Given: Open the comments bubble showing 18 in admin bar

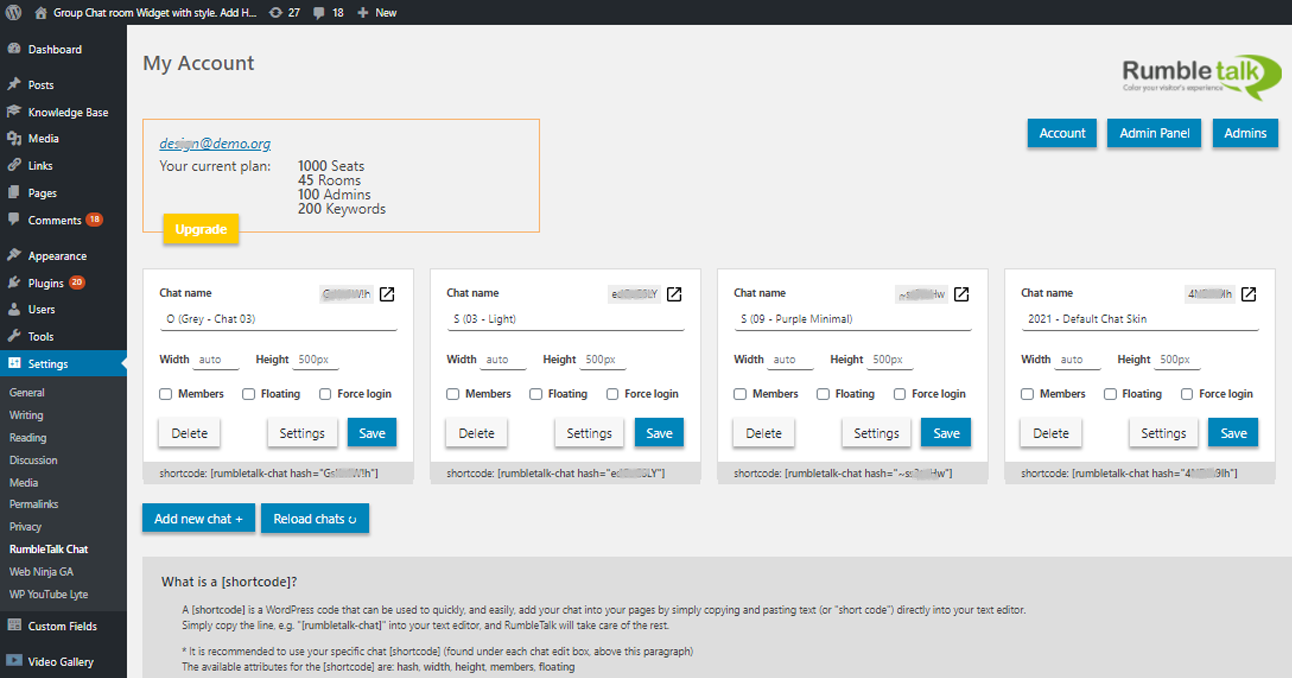Looking at the screenshot, I should (329, 12).
